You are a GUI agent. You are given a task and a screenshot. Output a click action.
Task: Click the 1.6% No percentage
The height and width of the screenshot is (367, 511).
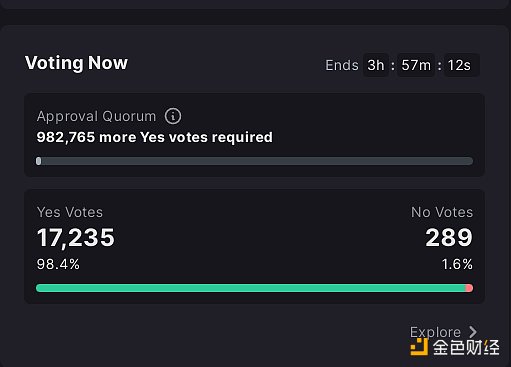pos(457,264)
